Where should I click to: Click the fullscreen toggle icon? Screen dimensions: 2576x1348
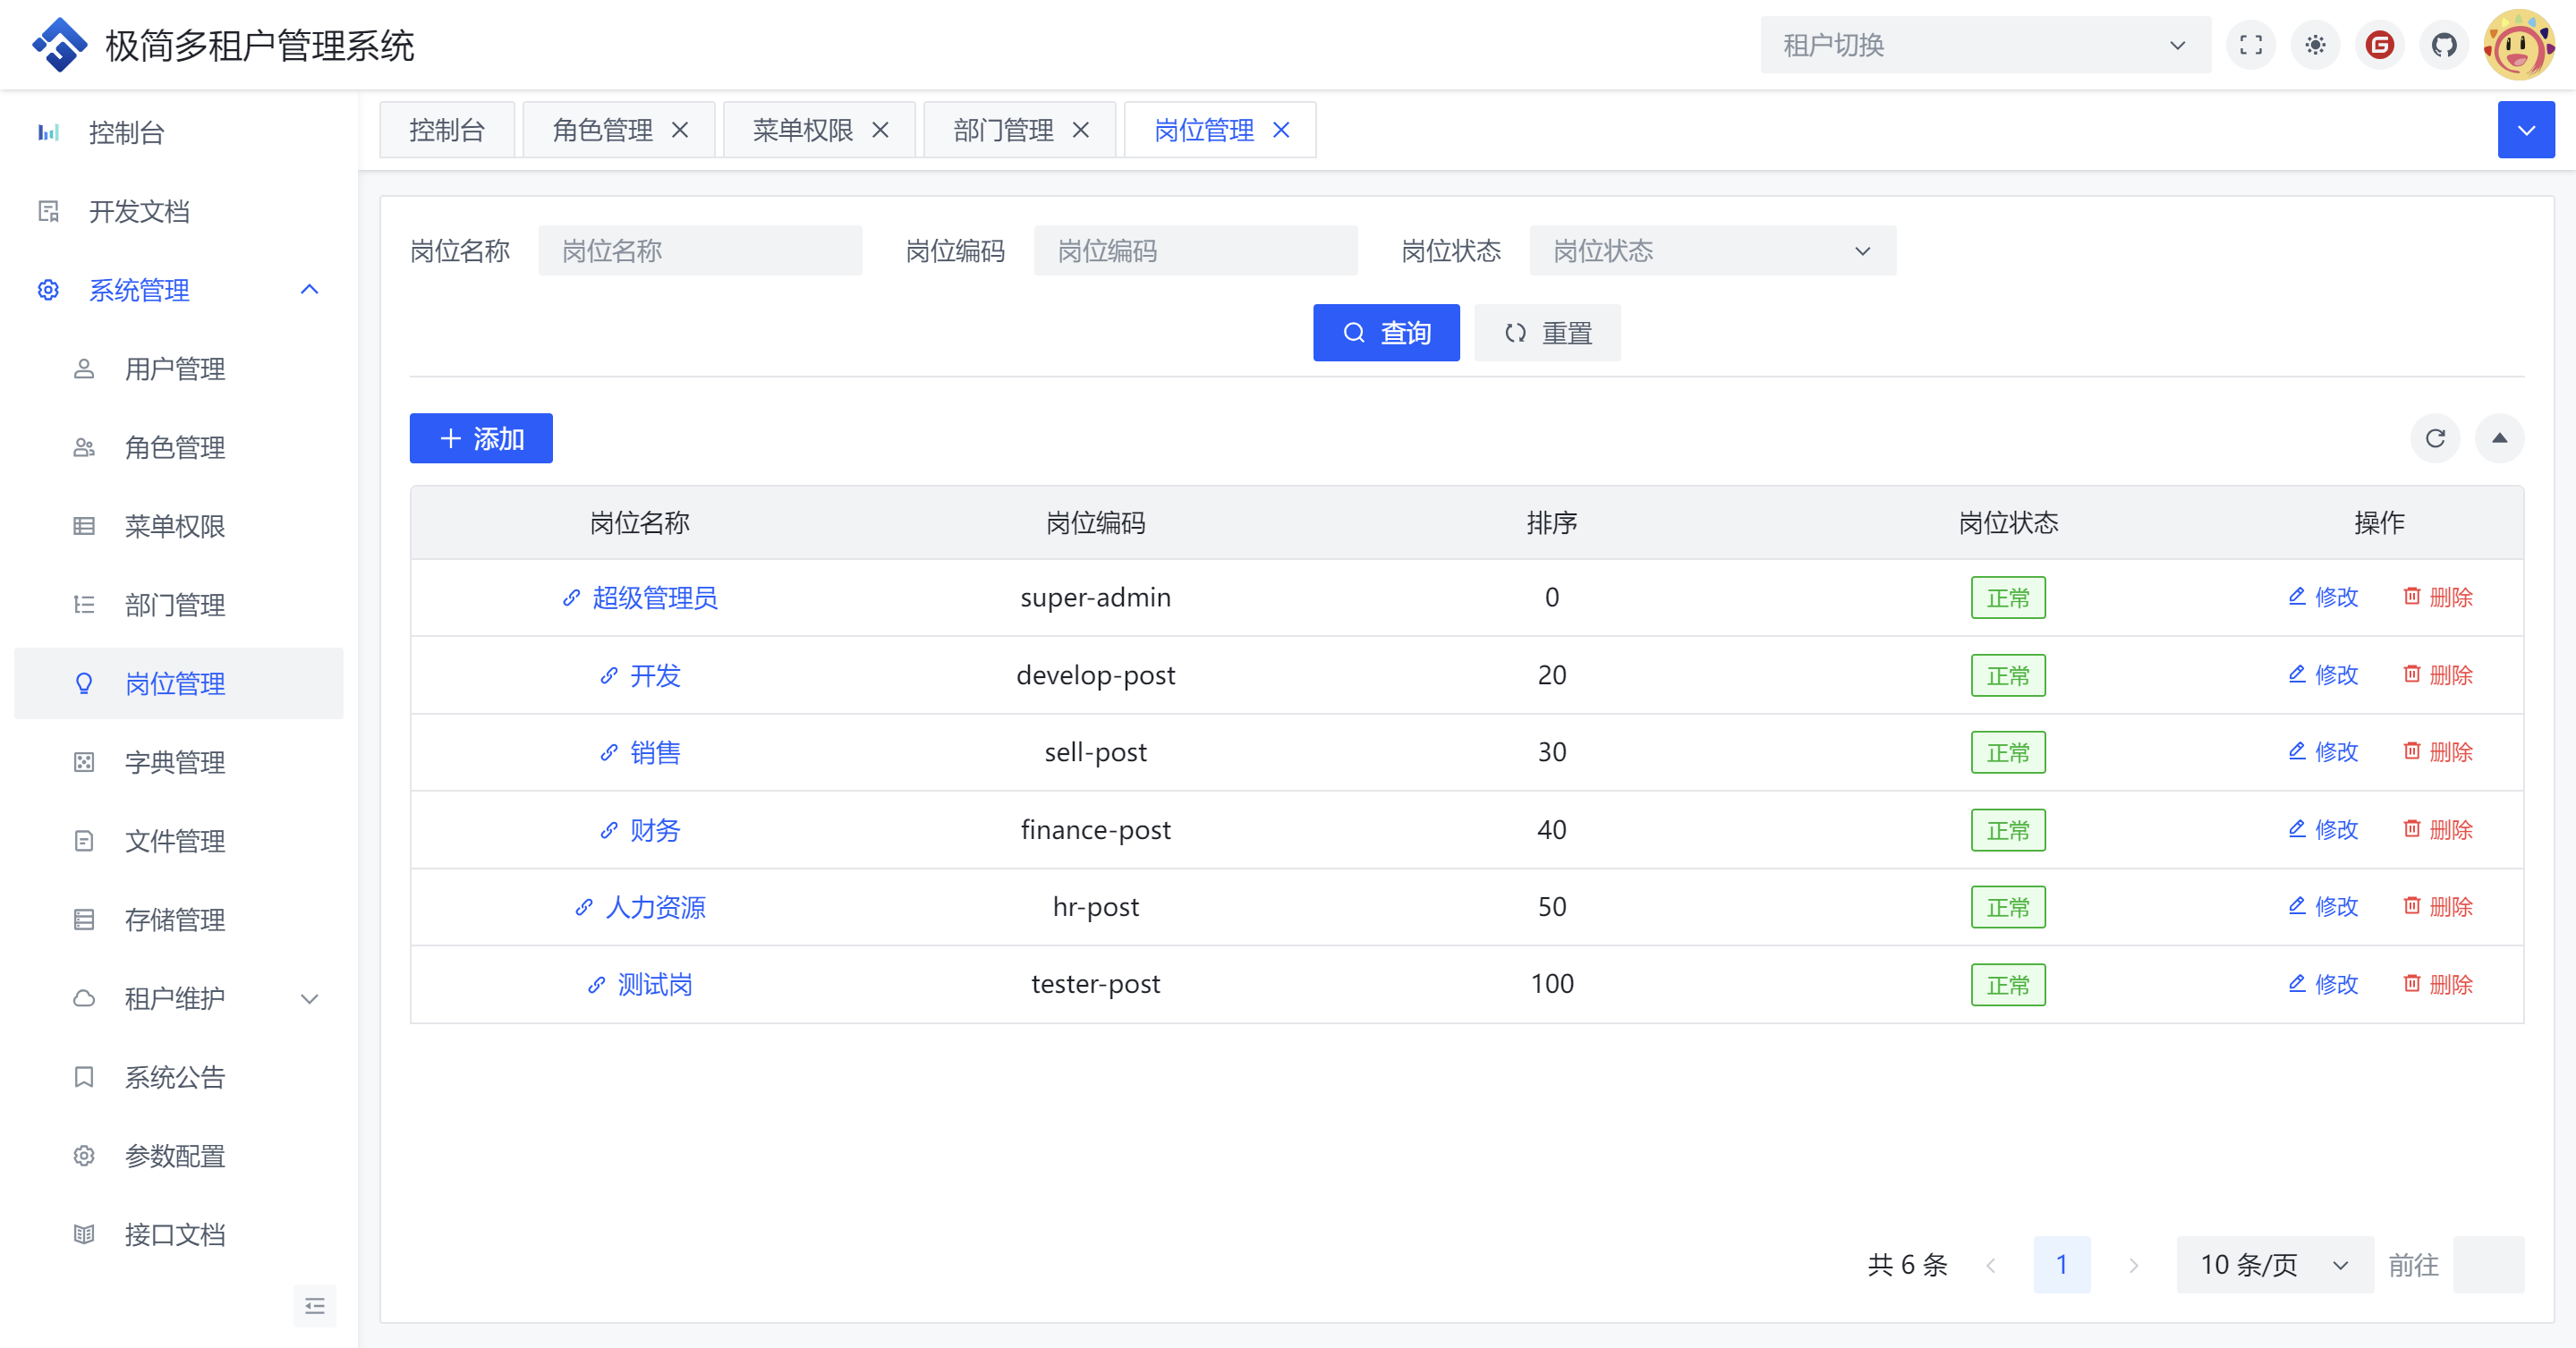(2250, 45)
